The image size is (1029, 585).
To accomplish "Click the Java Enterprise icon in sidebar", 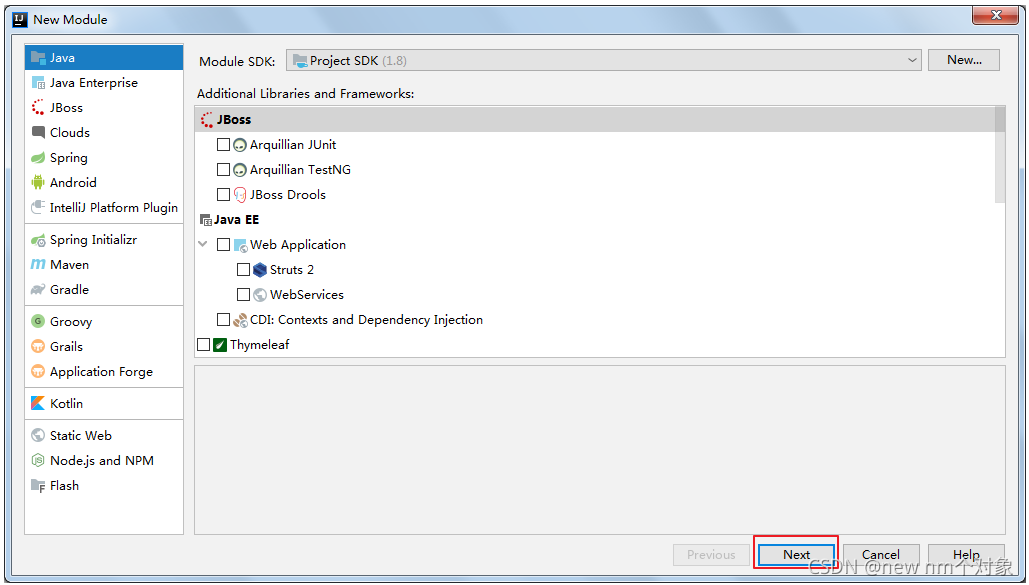I will 38,83.
